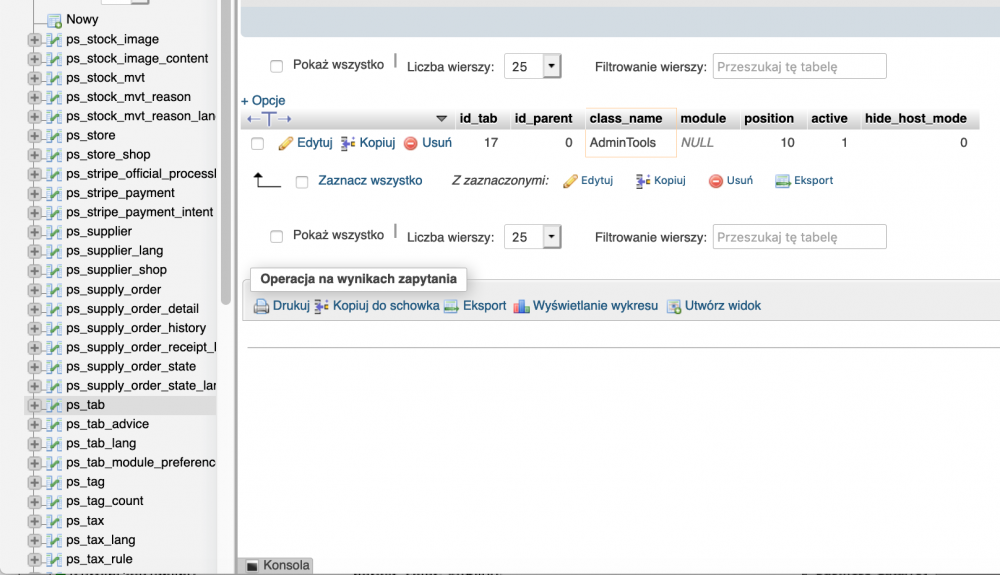Click the Wyświetlanie wykresu chart icon

tap(521, 307)
